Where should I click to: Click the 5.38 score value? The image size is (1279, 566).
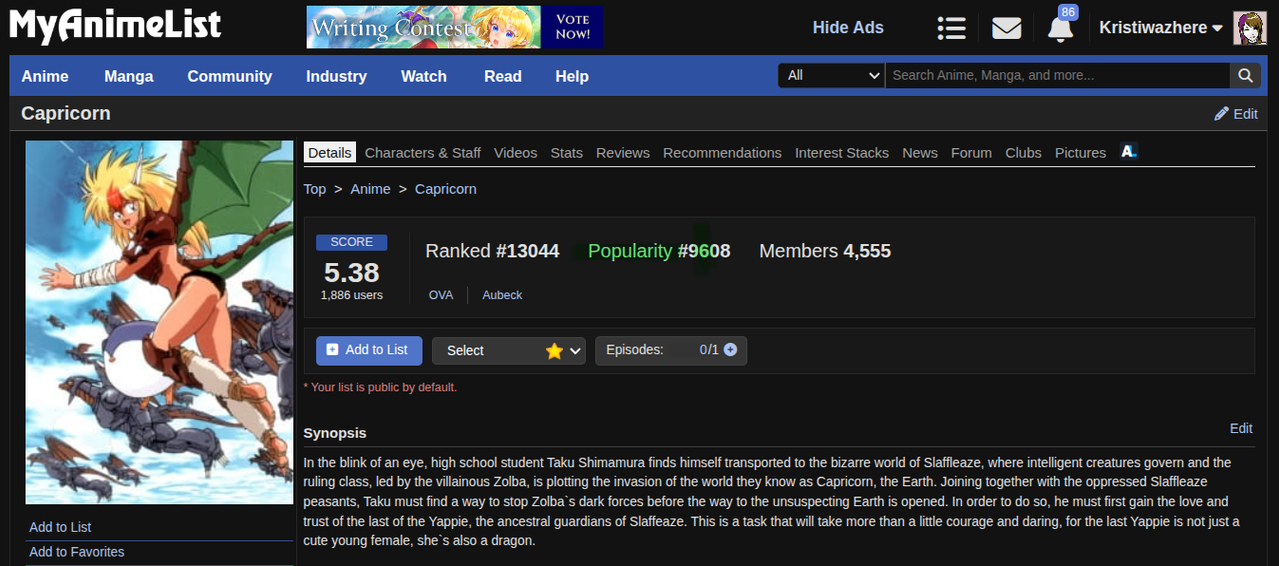click(352, 272)
